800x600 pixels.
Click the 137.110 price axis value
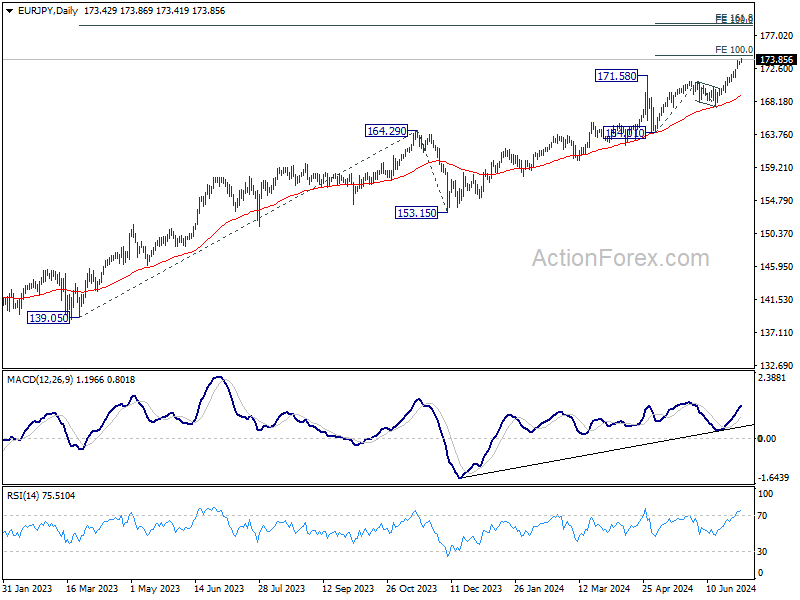coord(777,333)
